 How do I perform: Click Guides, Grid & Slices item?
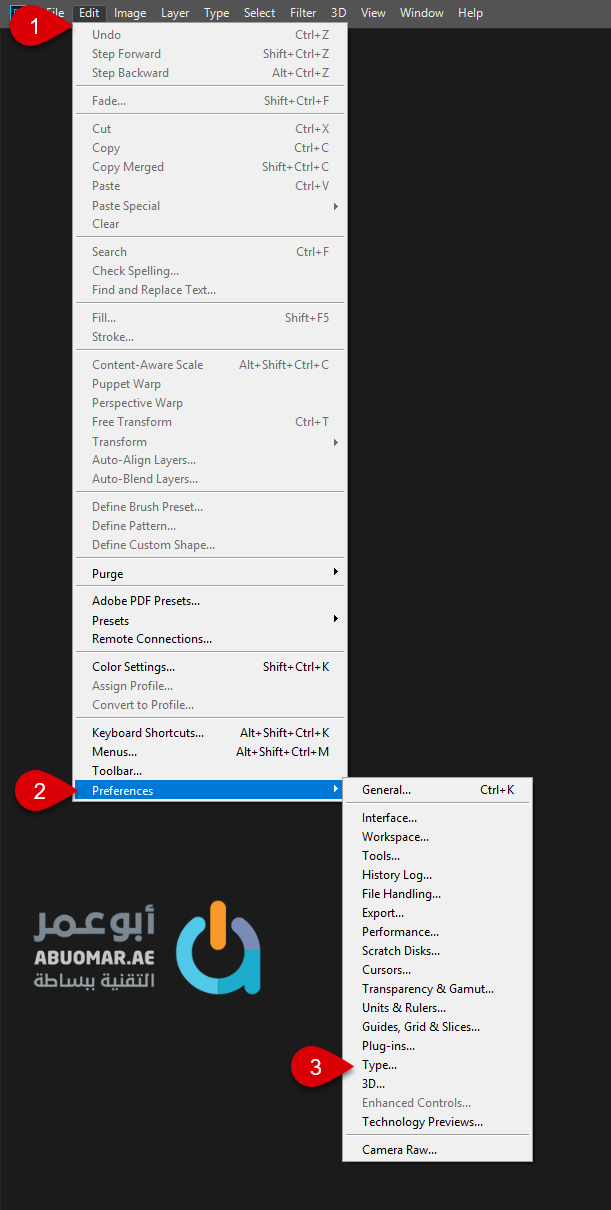coord(420,1027)
